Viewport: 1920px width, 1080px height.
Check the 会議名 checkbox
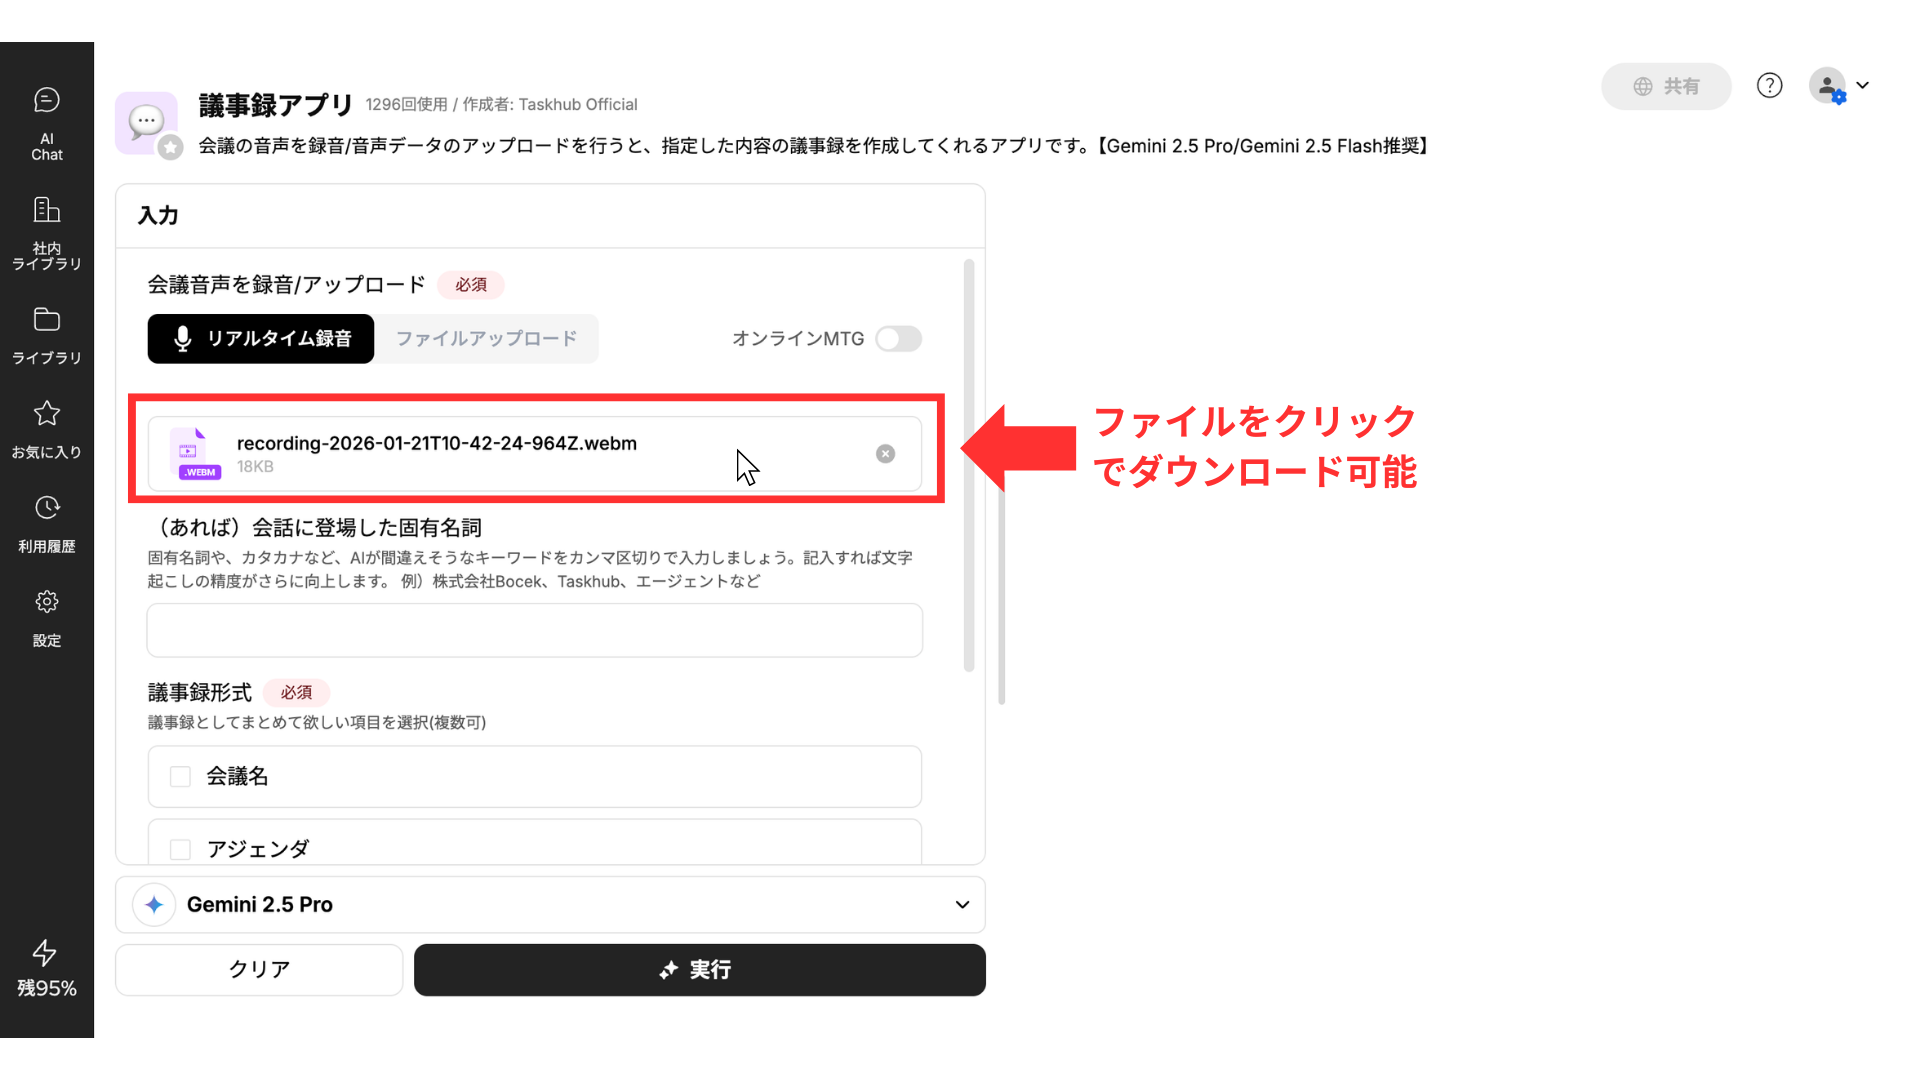180,777
